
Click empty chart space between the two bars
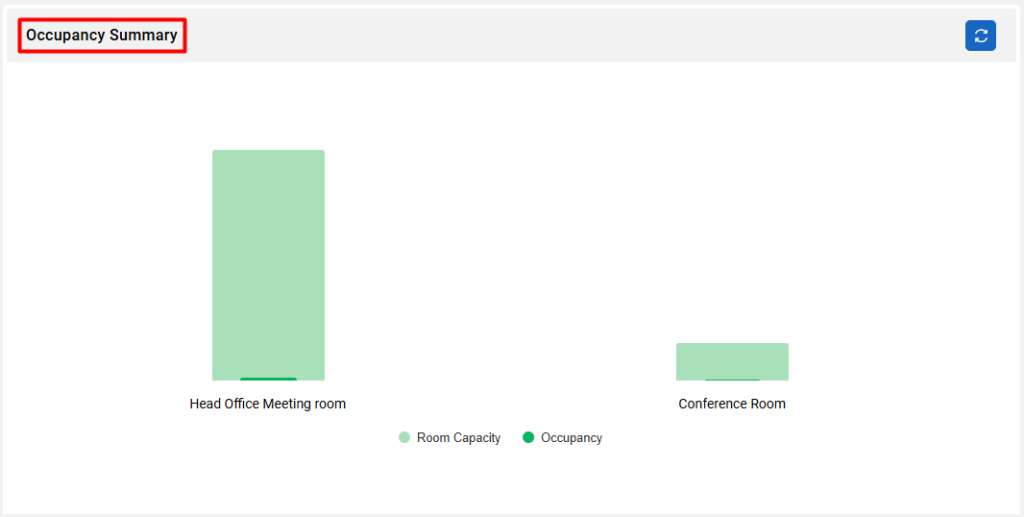[500, 261]
